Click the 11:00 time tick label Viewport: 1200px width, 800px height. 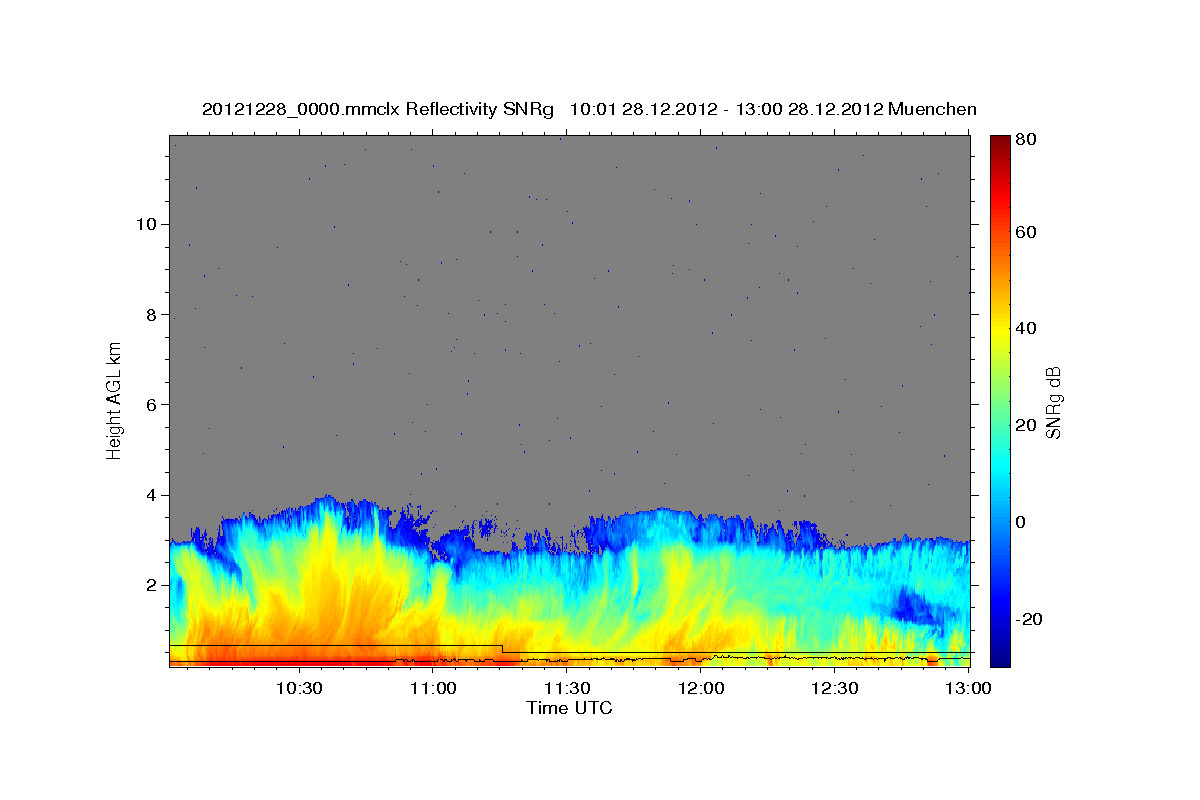432,688
